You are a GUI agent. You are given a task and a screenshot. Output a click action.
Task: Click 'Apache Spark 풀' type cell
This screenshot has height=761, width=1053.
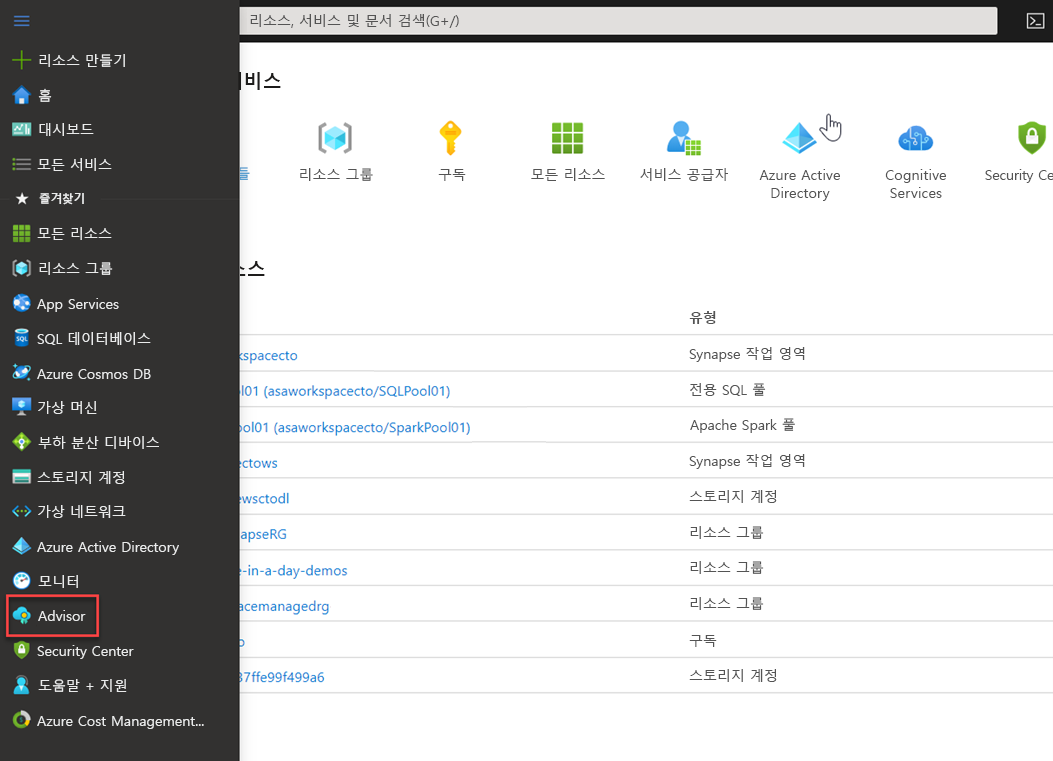click(x=742, y=425)
